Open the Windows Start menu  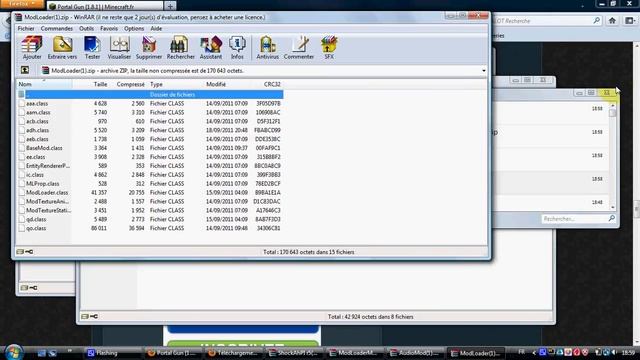pos(13,352)
